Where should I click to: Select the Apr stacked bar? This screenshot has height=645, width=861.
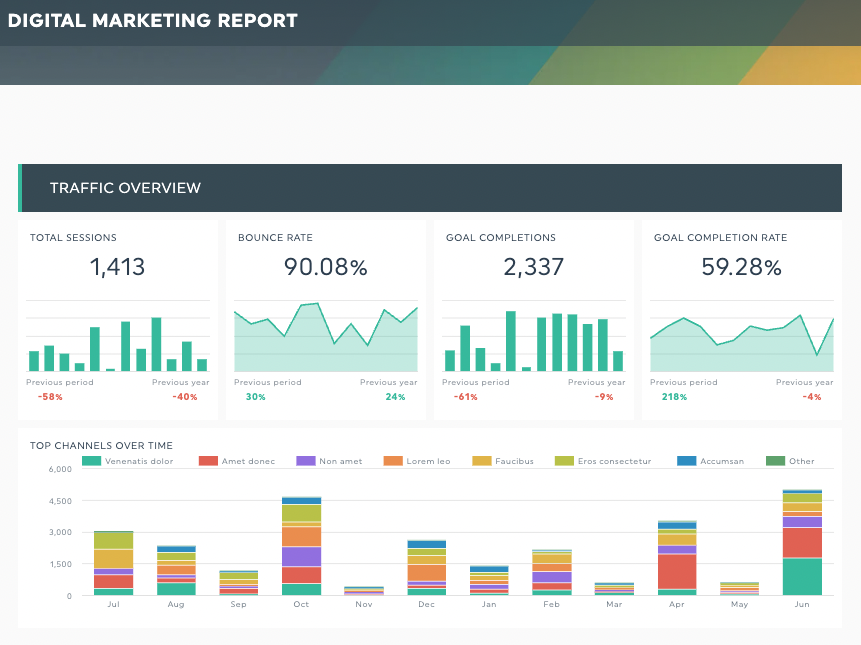[x=677, y=558]
